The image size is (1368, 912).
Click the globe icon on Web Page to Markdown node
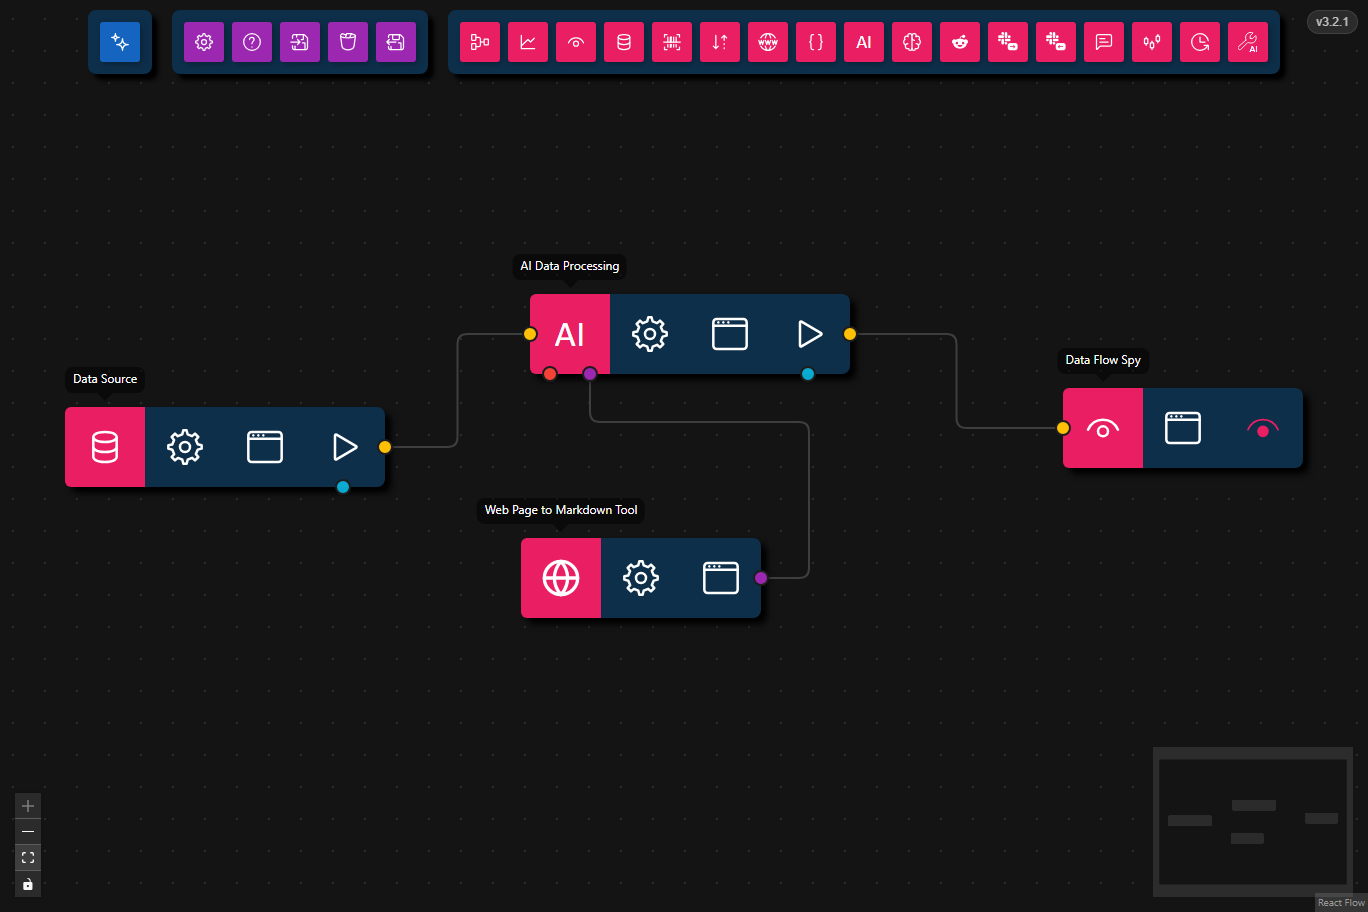(561, 578)
